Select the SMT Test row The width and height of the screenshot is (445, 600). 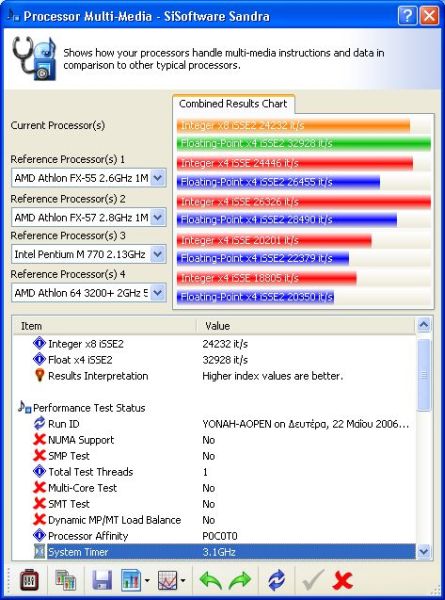click(x=214, y=504)
